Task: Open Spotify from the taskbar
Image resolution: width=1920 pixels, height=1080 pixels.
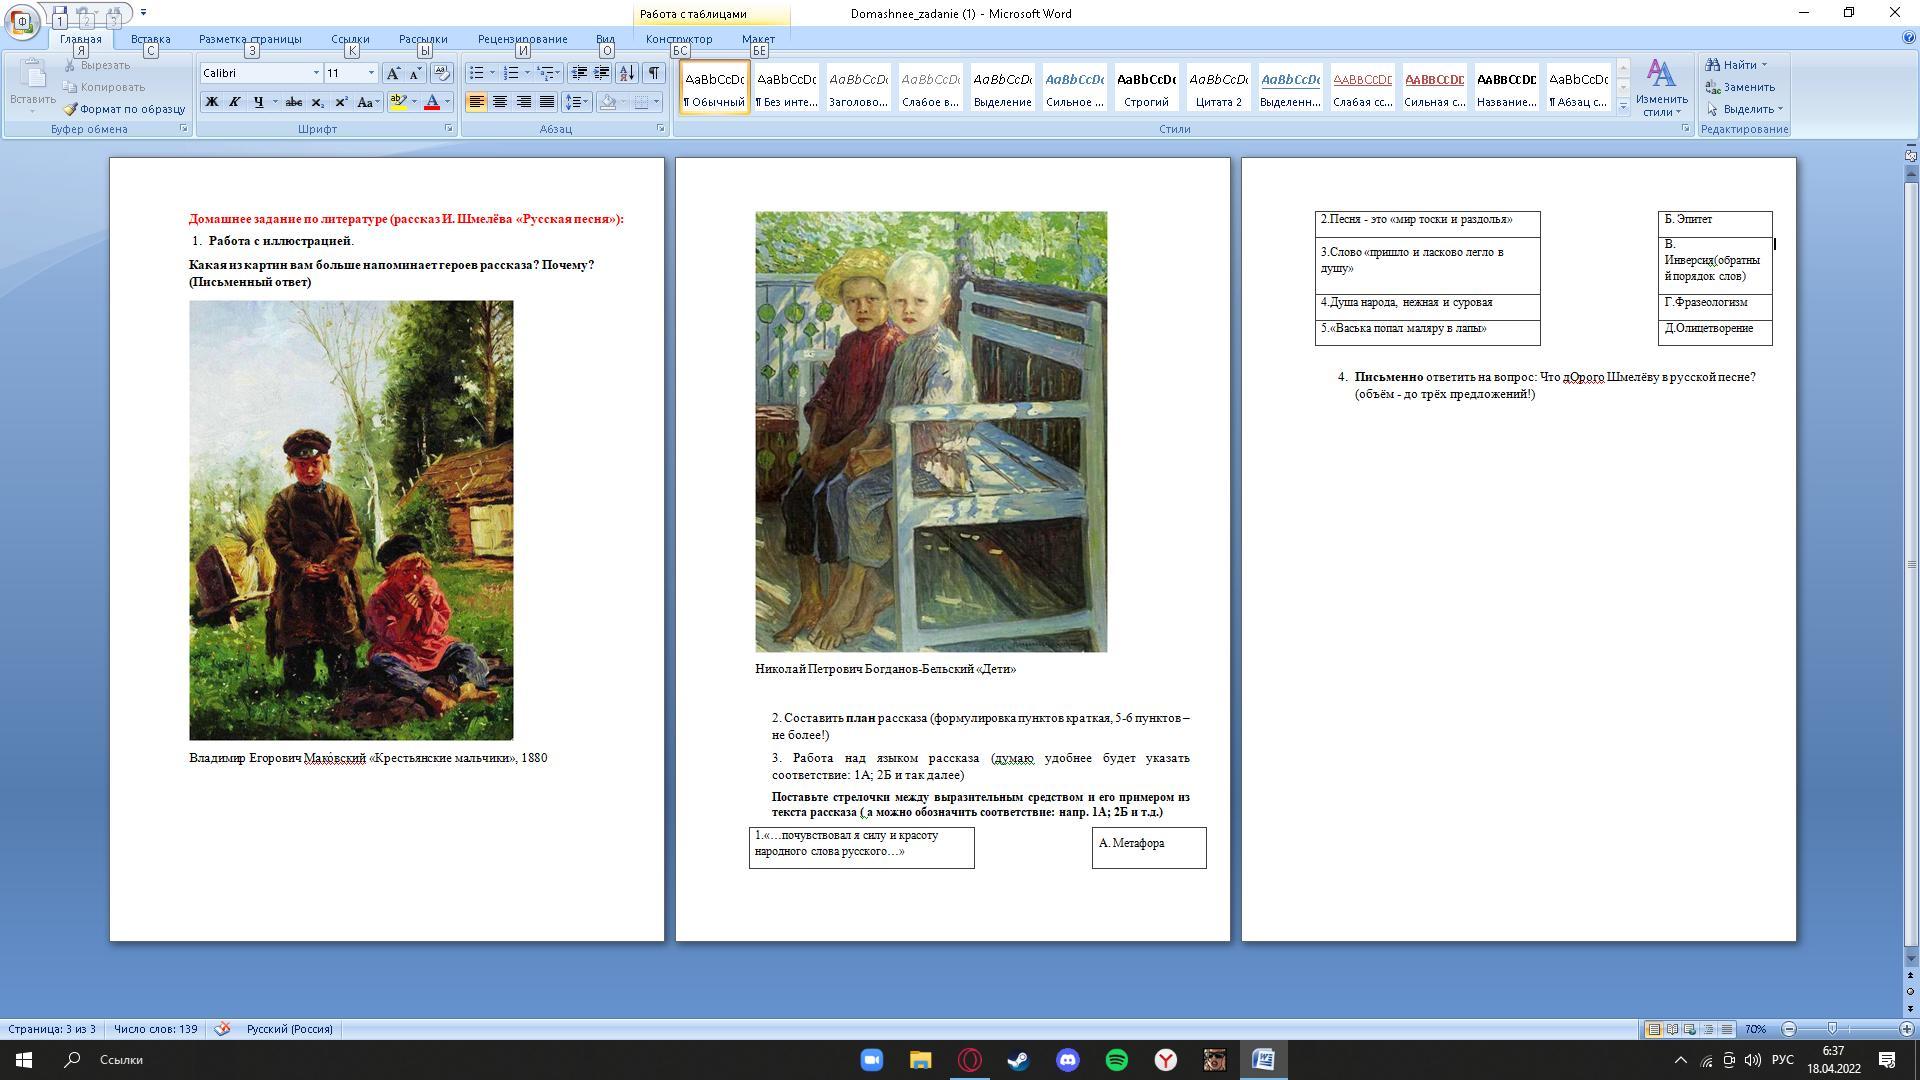Action: point(1117,1060)
